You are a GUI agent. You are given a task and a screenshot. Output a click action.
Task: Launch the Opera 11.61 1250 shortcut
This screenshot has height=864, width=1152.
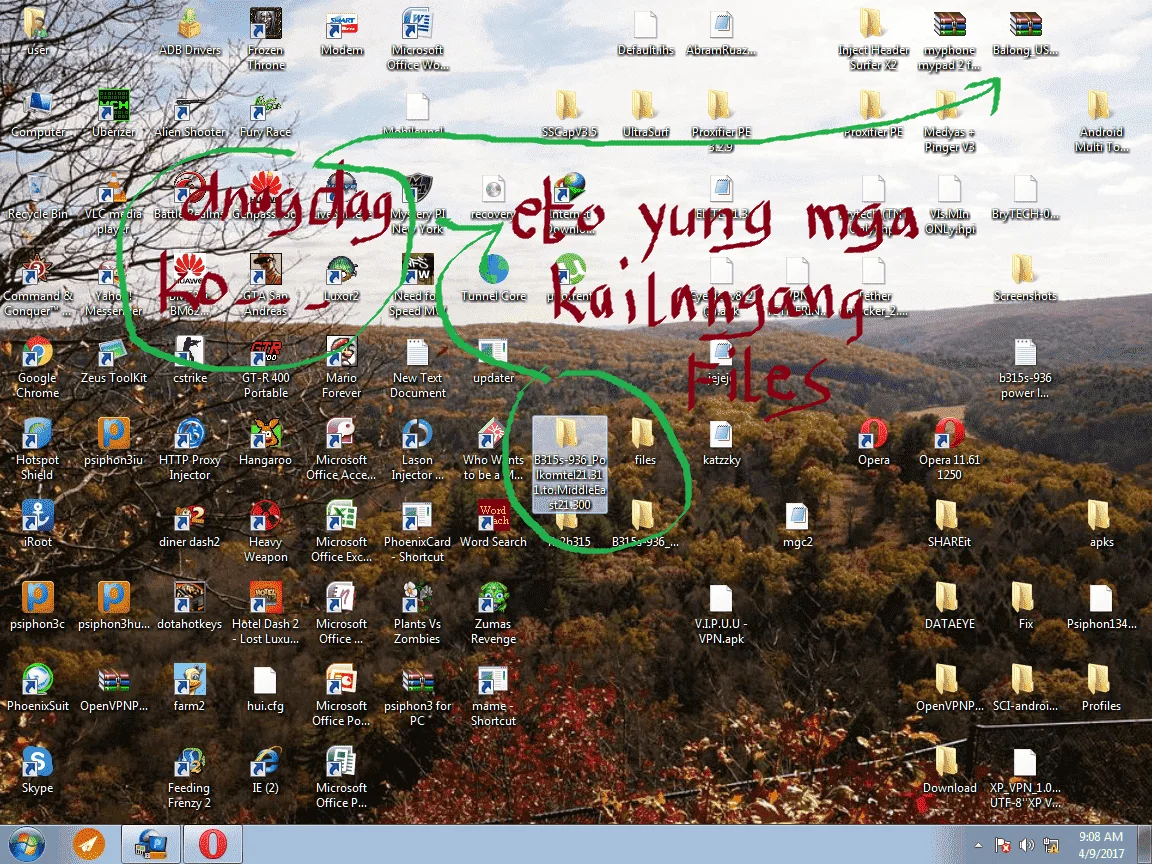[x=949, y=450]
